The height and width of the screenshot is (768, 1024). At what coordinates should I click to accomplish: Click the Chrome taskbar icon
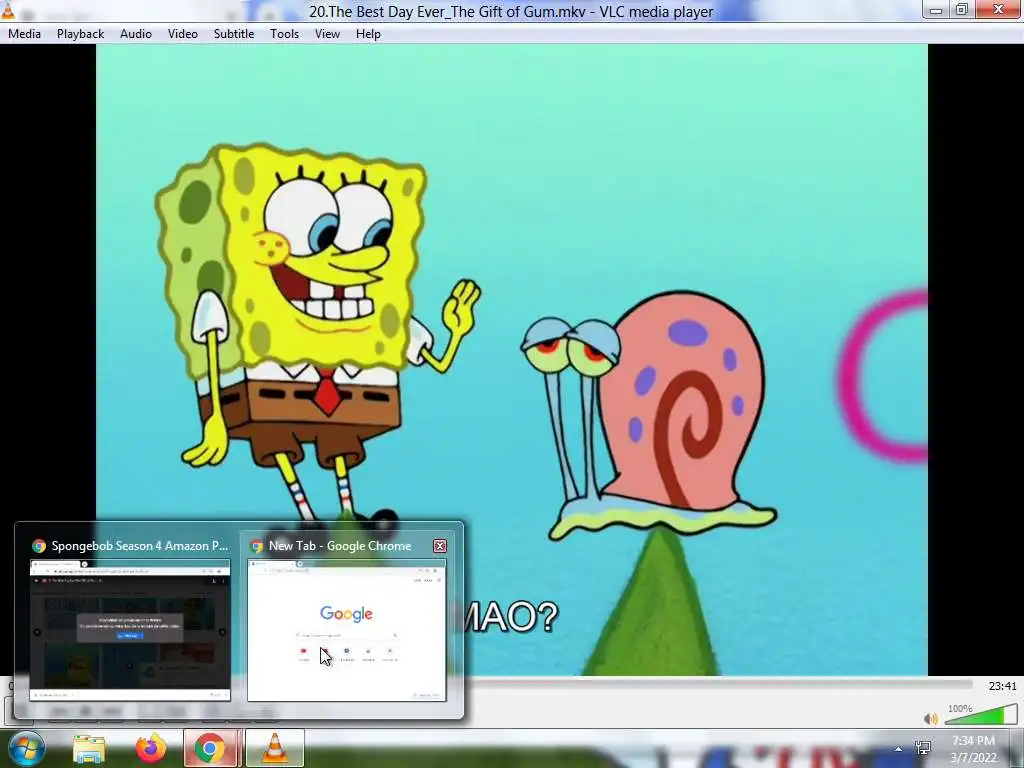click(210, 749)
